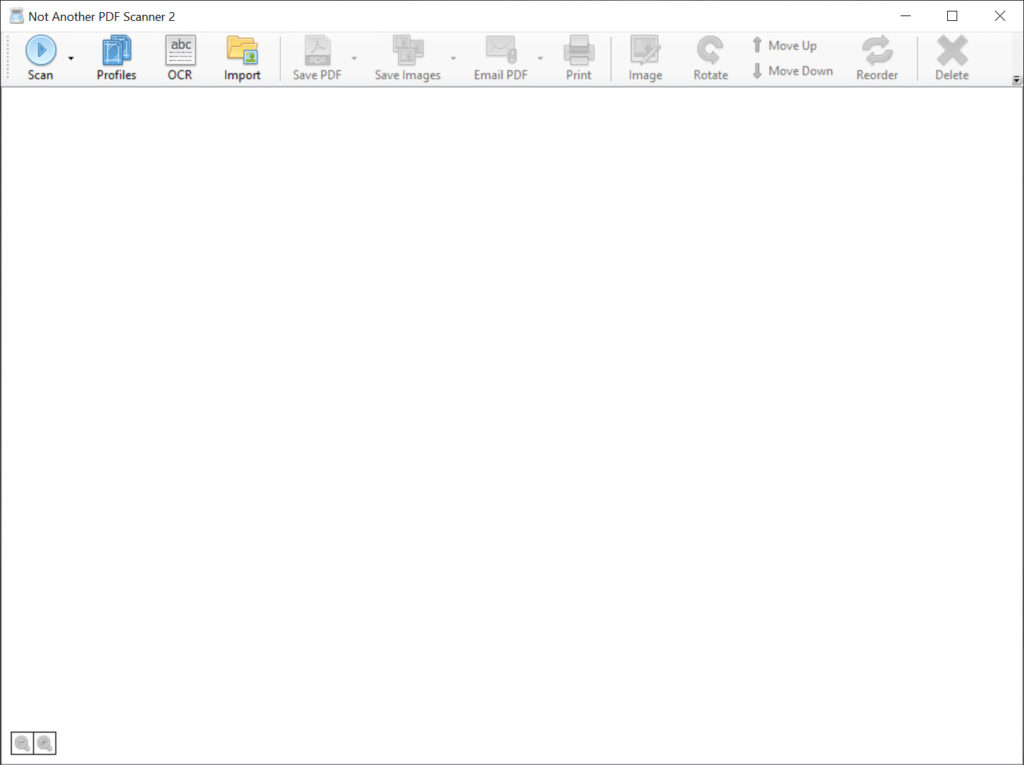
Task: Expand the Email PDF dropdown arrow
Action: (x=540, y=59)
